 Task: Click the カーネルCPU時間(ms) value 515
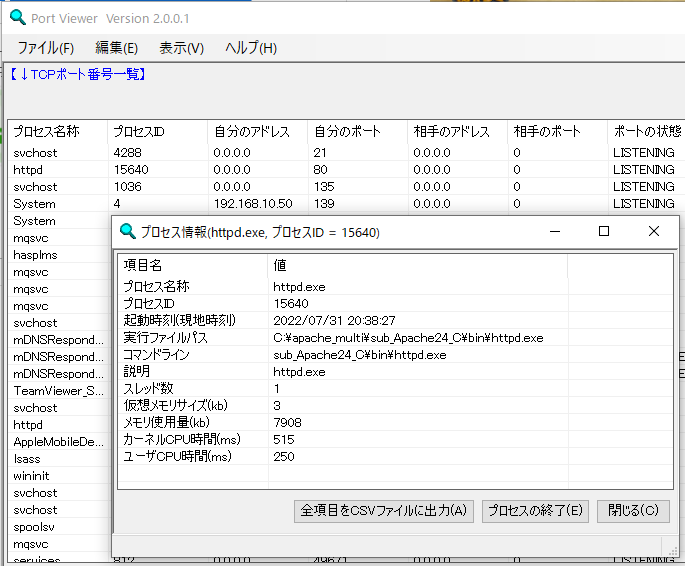[284, 439]
